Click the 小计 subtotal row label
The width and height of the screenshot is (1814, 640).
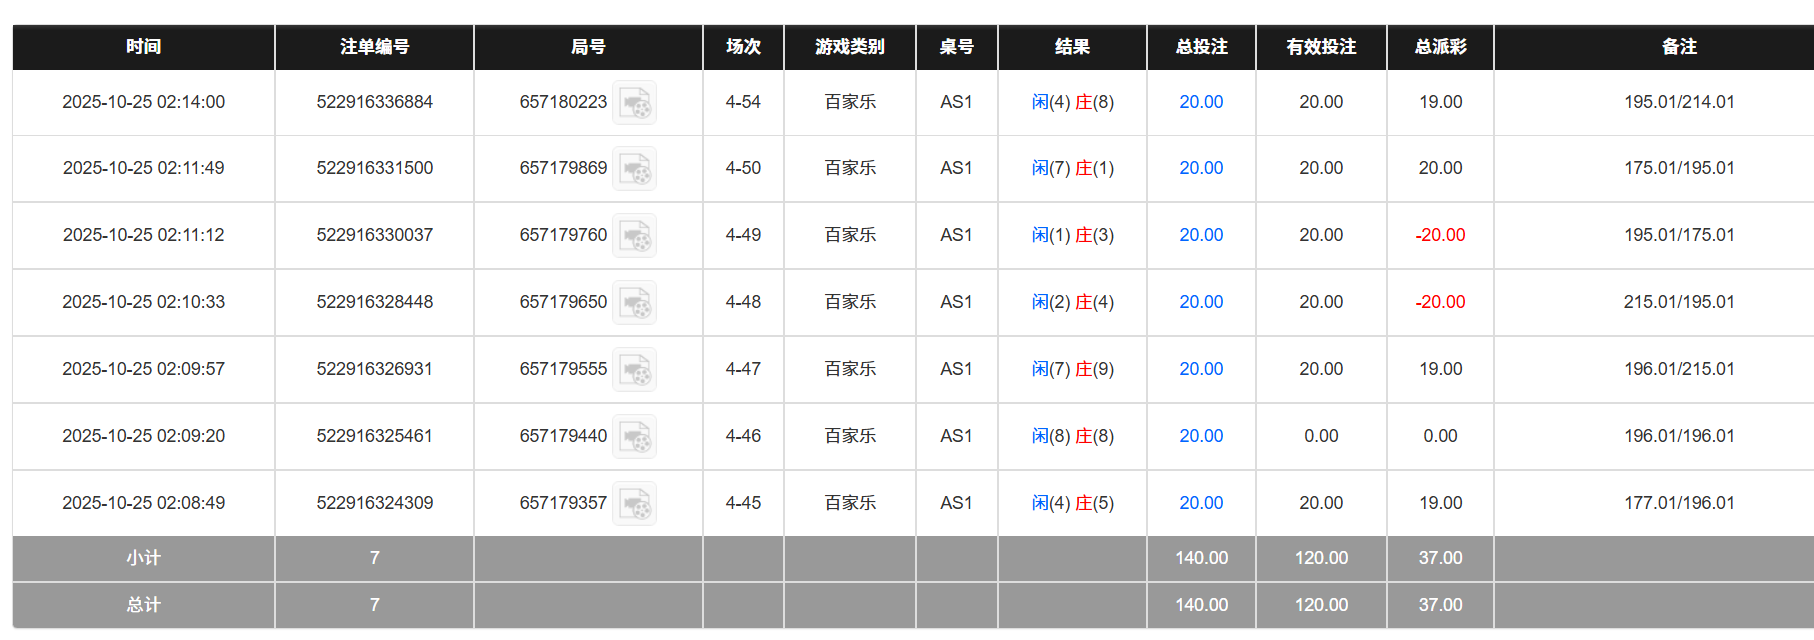143,558
